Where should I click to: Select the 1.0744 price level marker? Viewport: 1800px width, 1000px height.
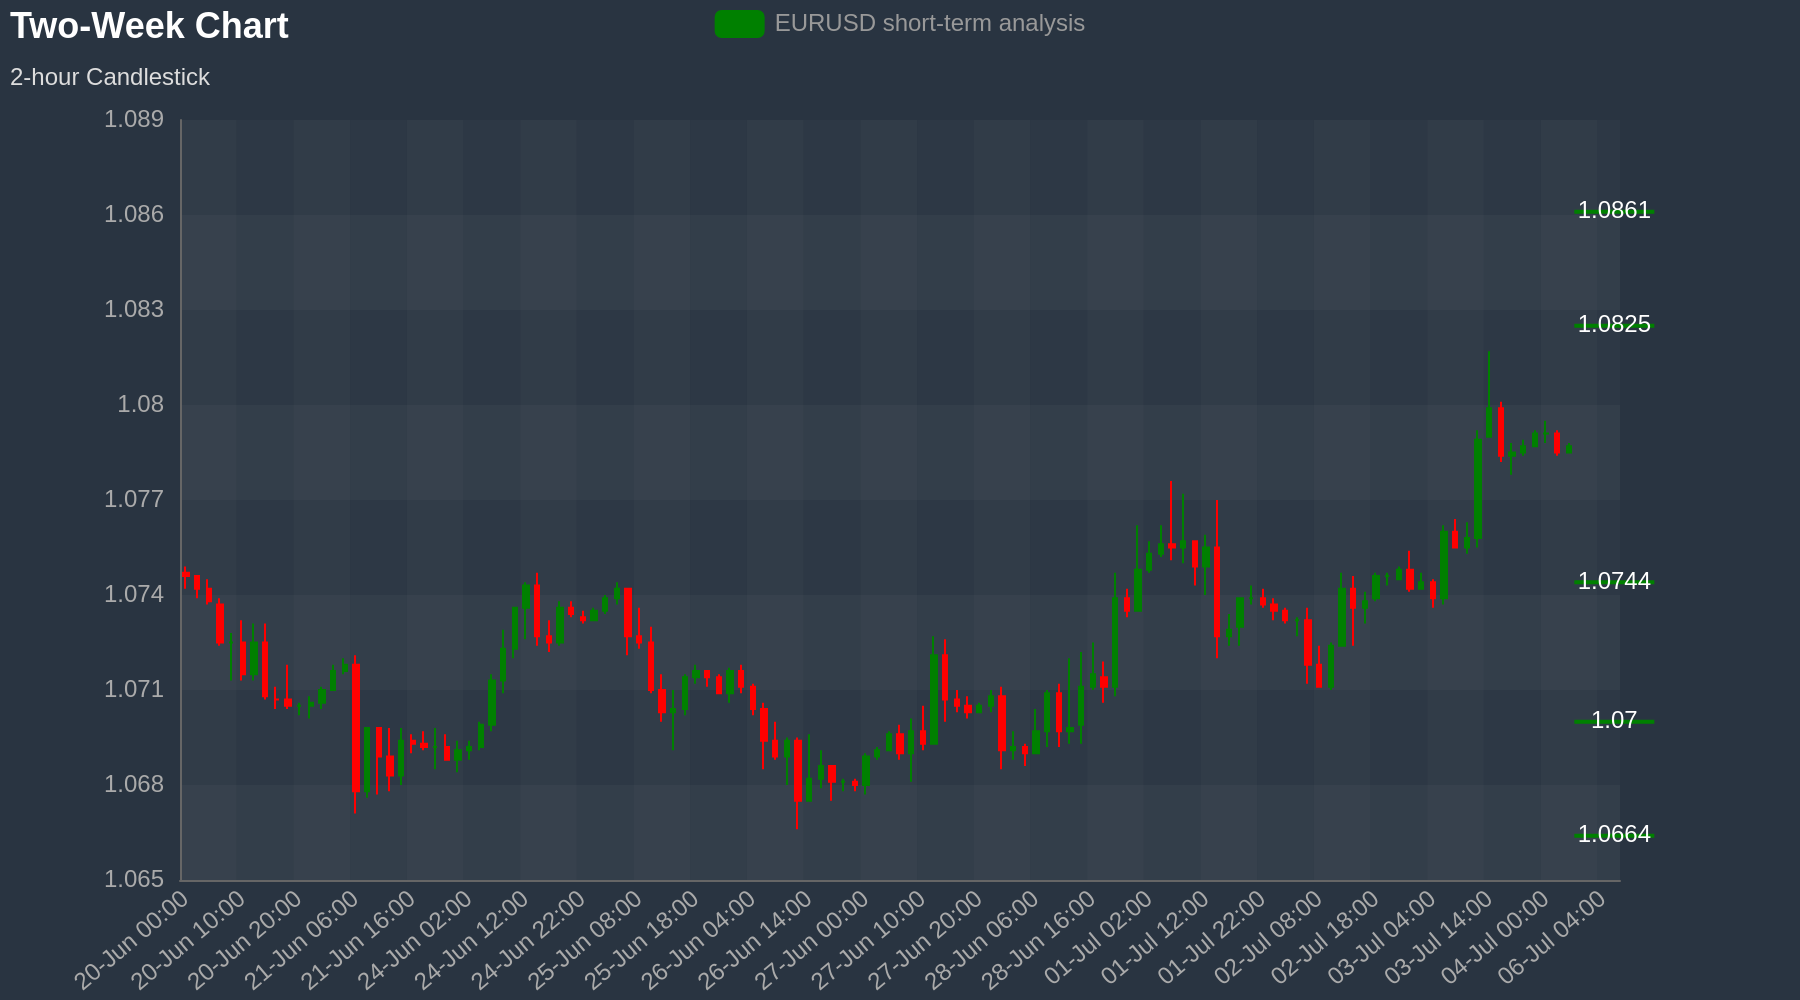click(1614, 581)
